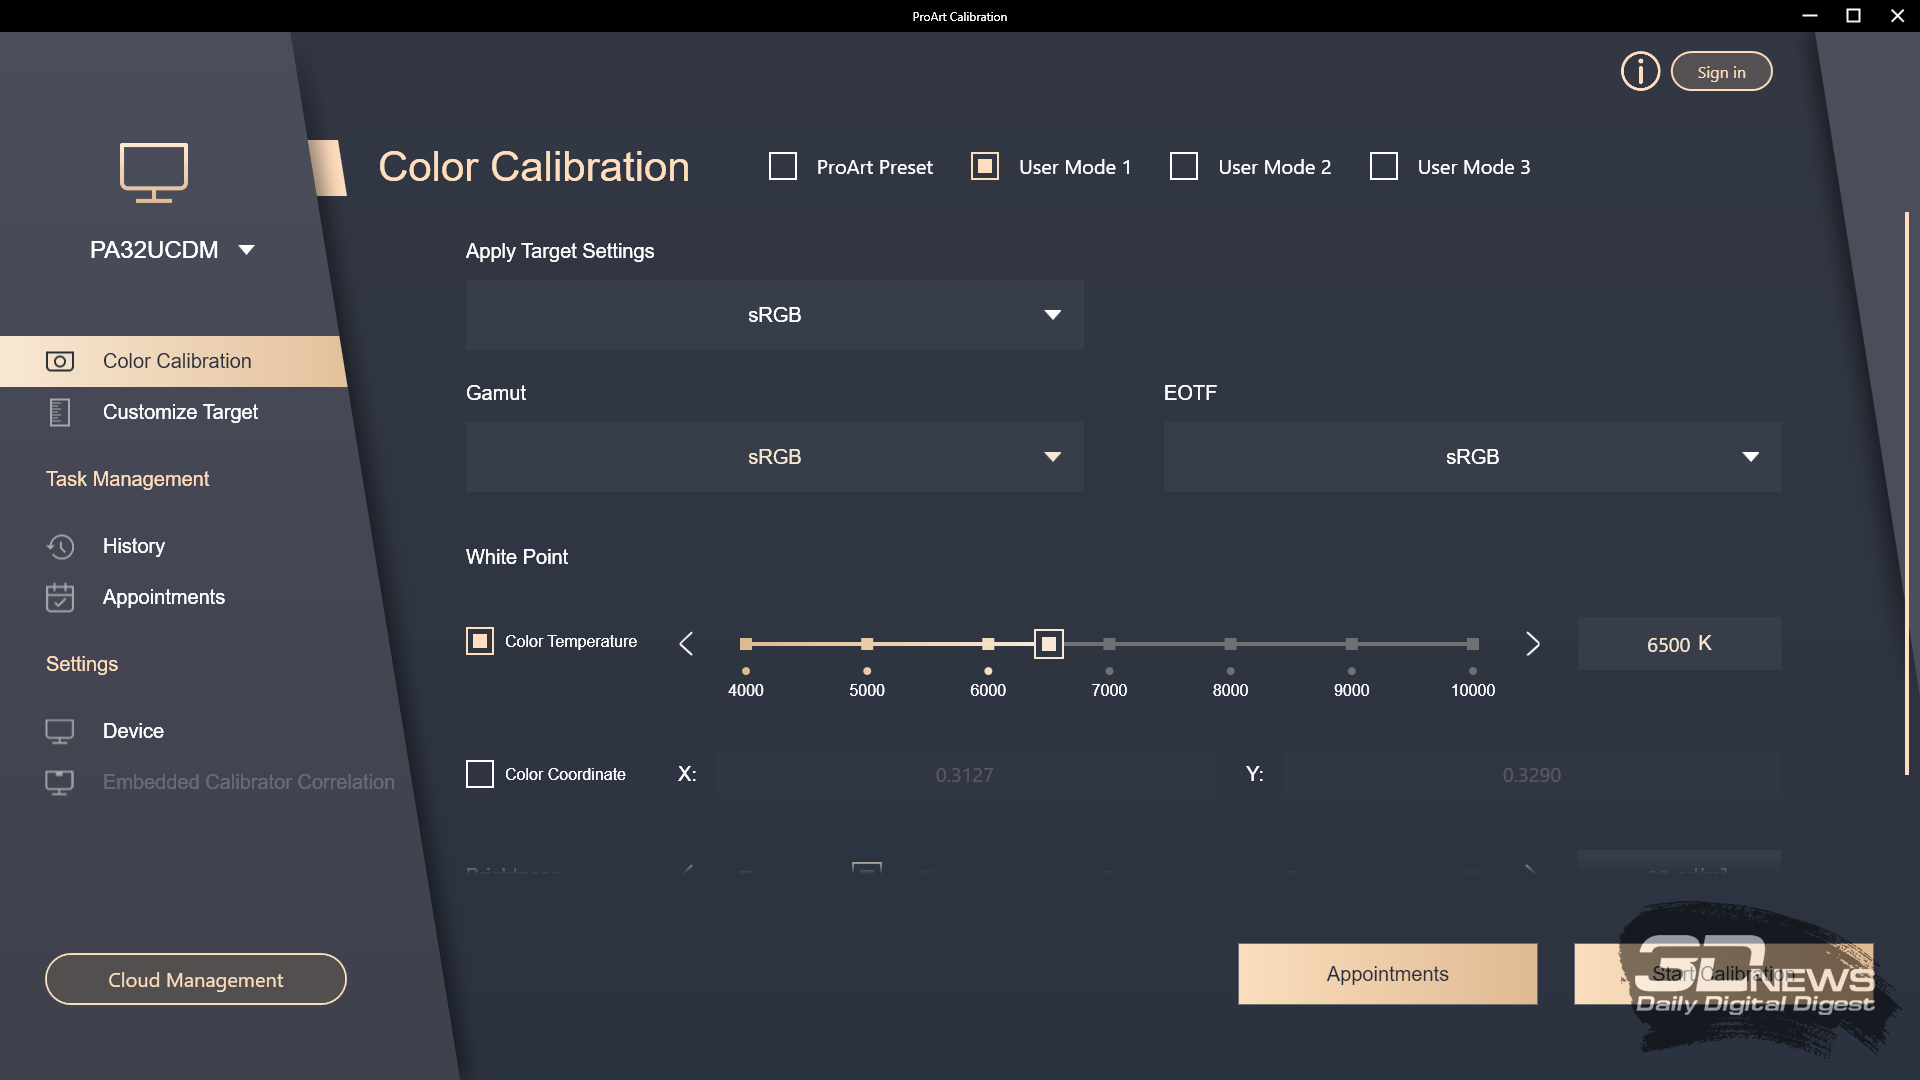Open History under Task Management
This screenshot has width=1920, height=1080.
pos(134,546)
